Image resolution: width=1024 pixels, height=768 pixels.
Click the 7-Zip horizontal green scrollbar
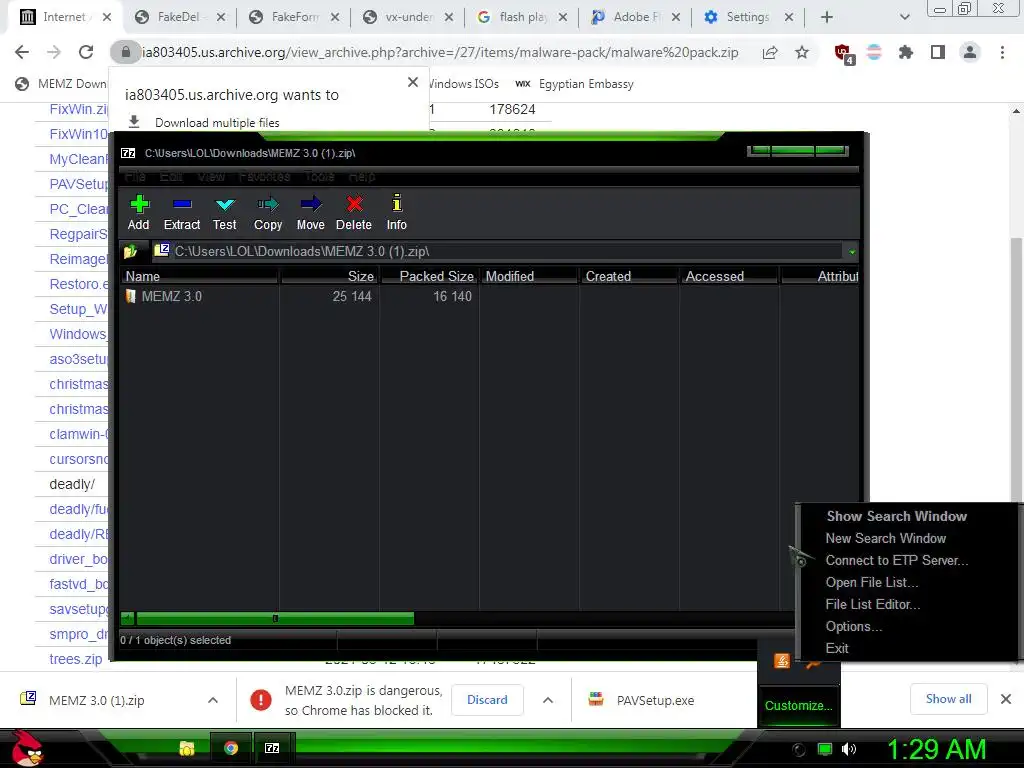point(275,618)
